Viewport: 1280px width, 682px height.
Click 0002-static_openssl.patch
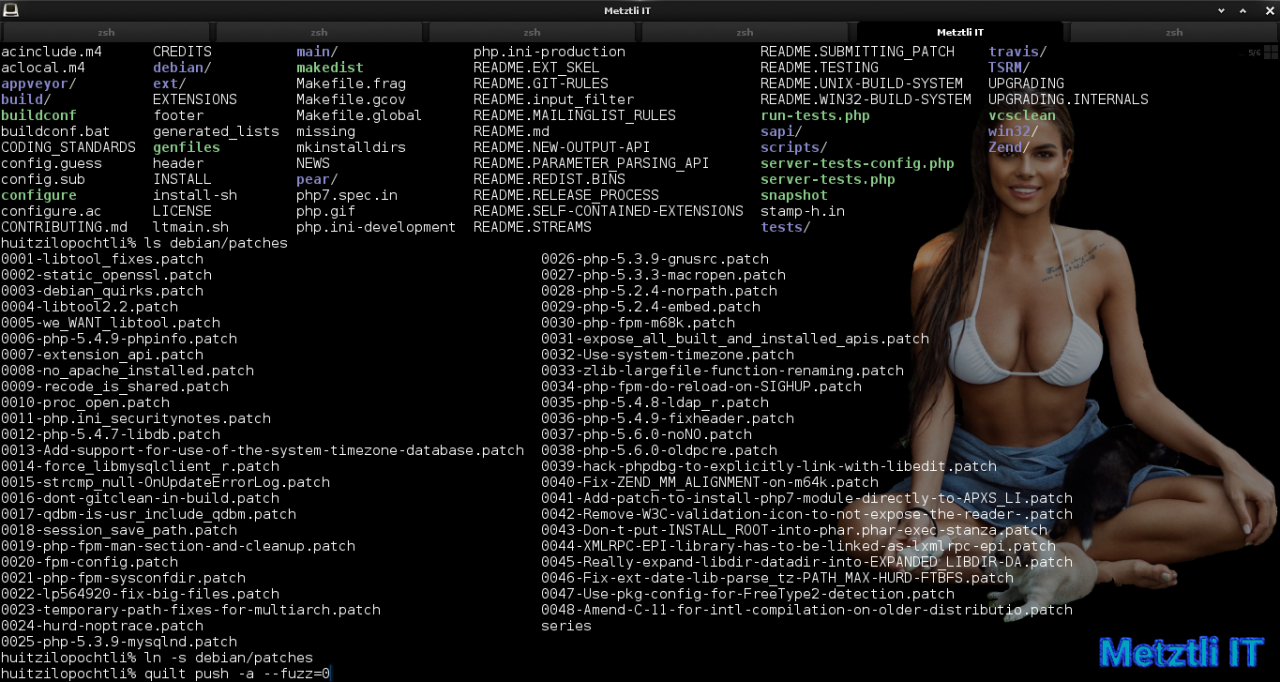click(x=106, y=275)
